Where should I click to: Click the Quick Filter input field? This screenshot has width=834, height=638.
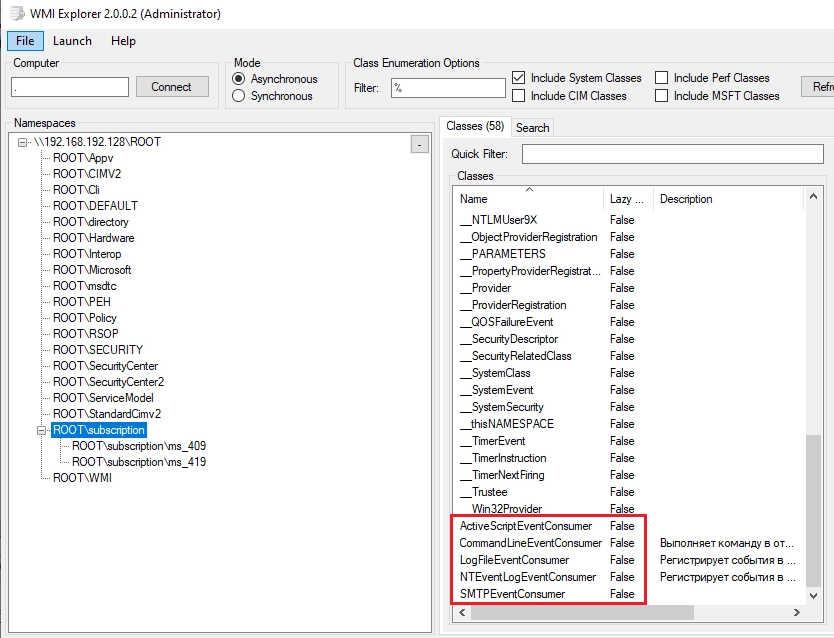coord(672,154)
